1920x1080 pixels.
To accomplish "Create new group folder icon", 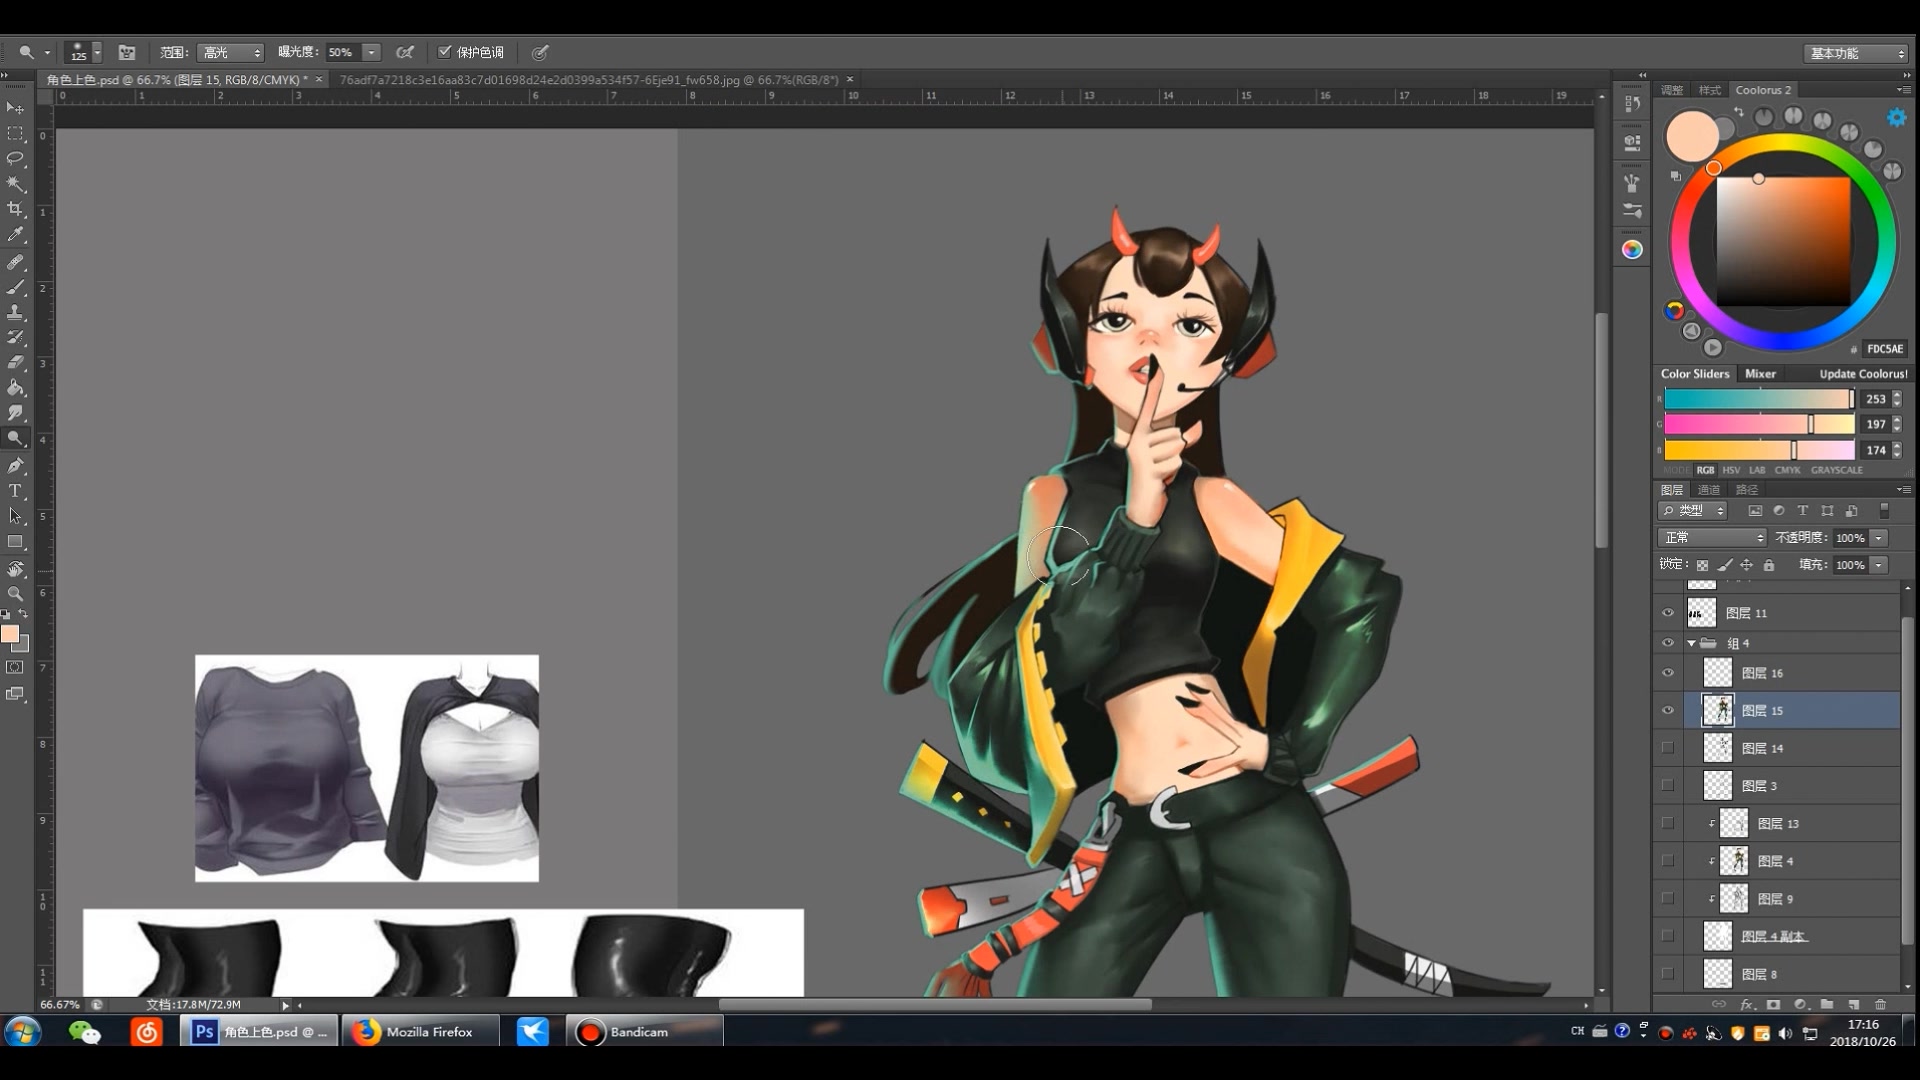I will point(1827,1004).
